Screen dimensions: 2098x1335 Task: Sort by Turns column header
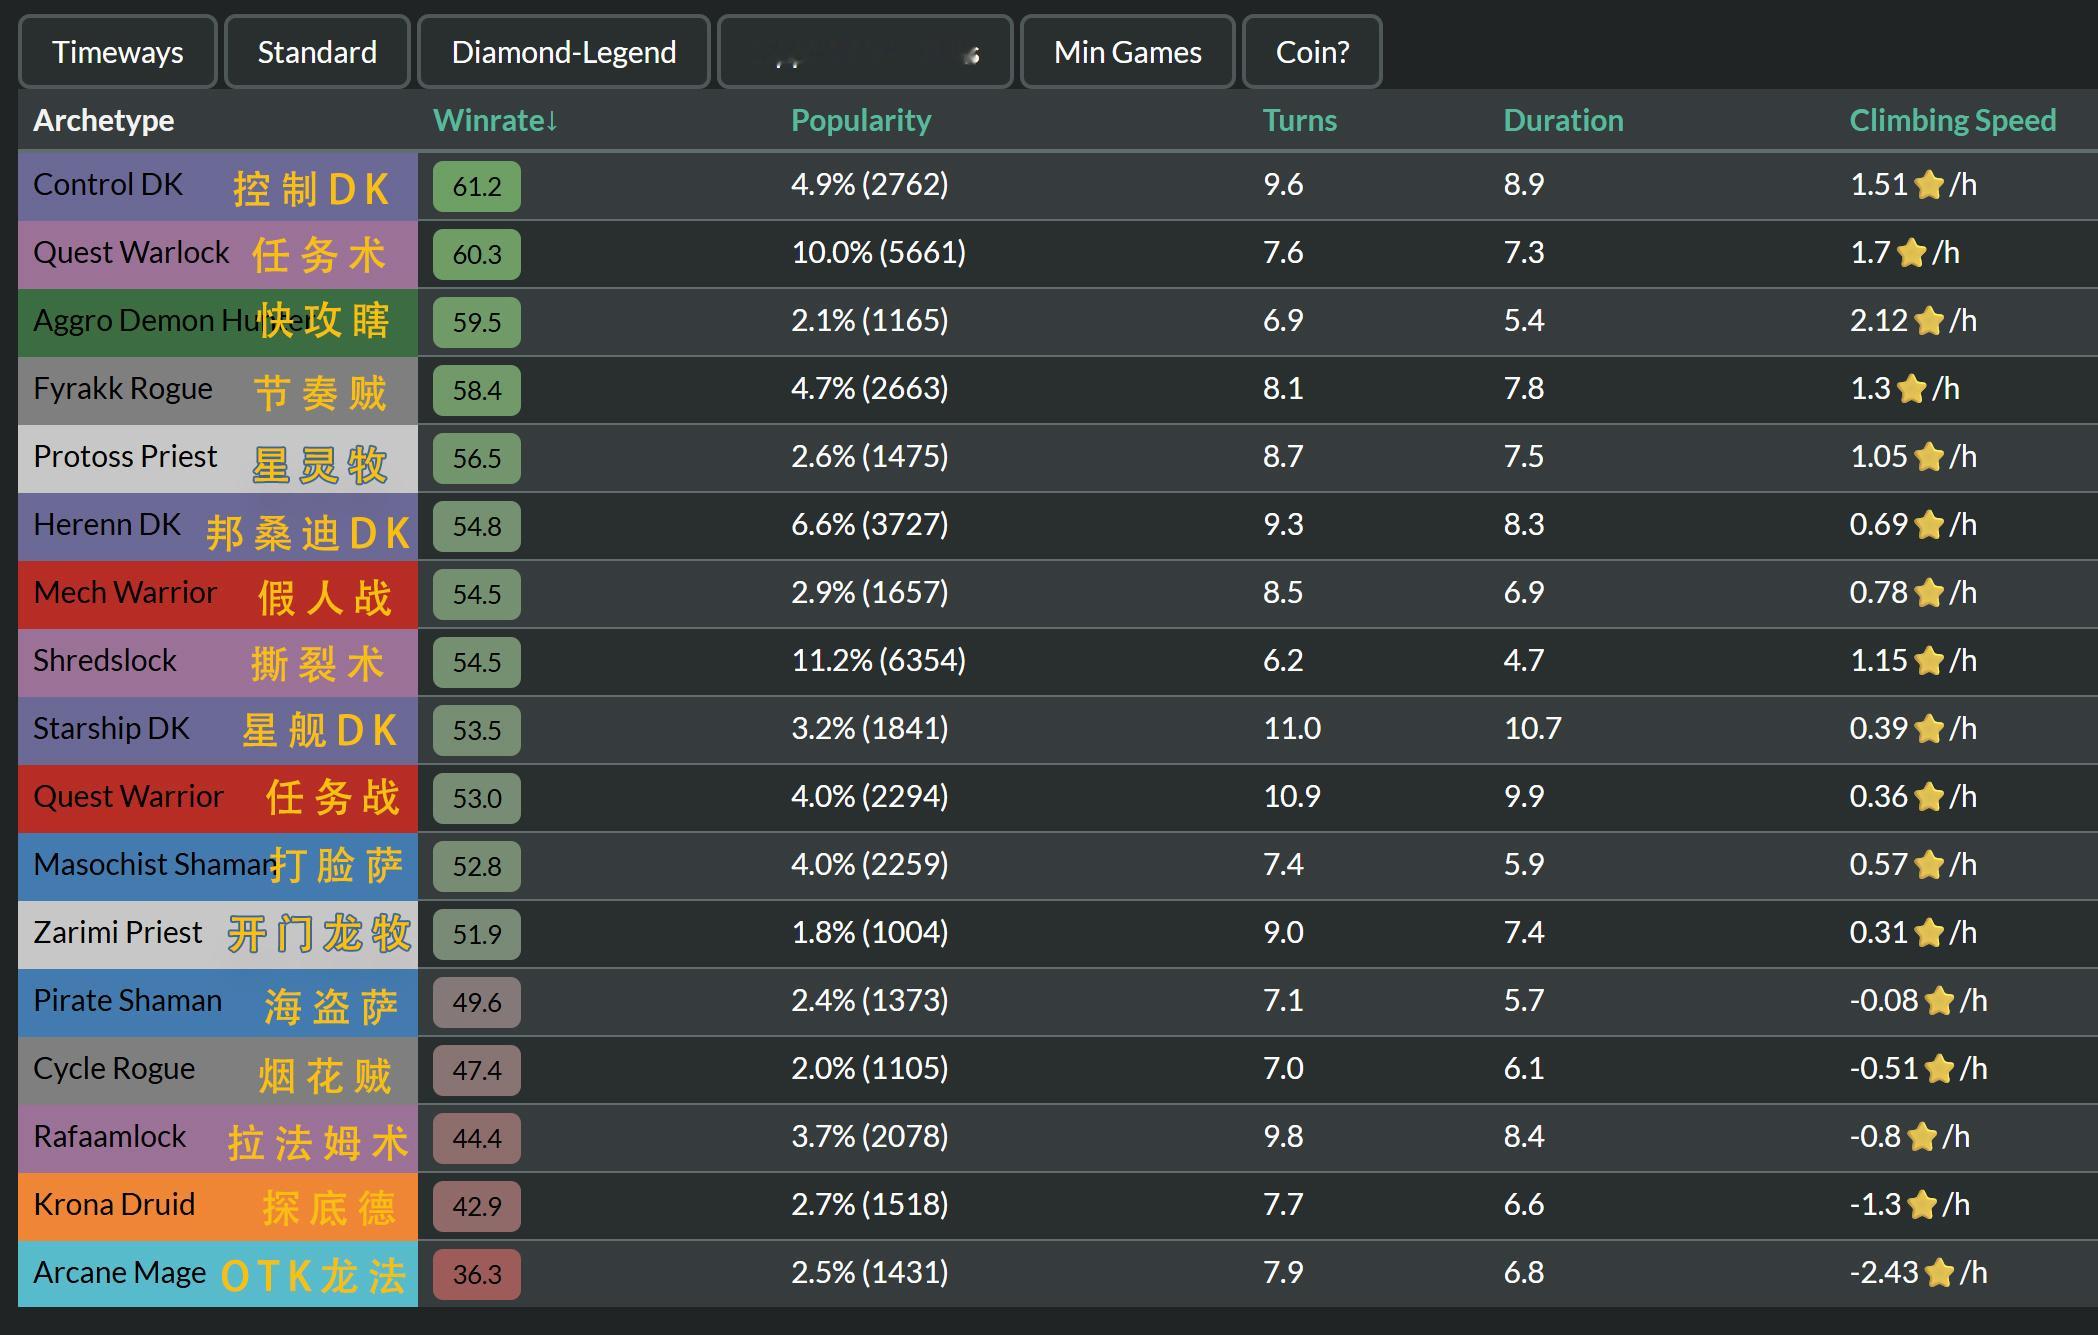click(x=1299, y=120)
